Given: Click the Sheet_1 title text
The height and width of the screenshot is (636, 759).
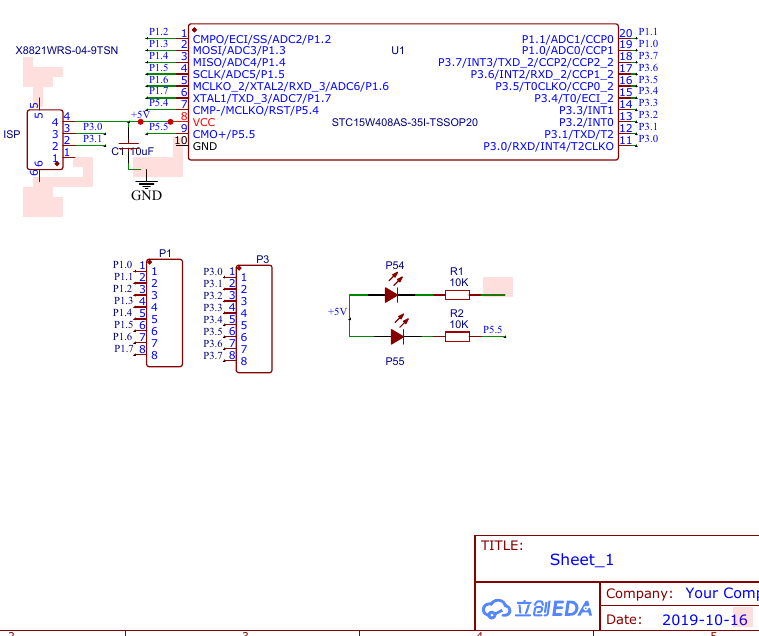Looking at the screenshot, I should click(x=582, y=560).
